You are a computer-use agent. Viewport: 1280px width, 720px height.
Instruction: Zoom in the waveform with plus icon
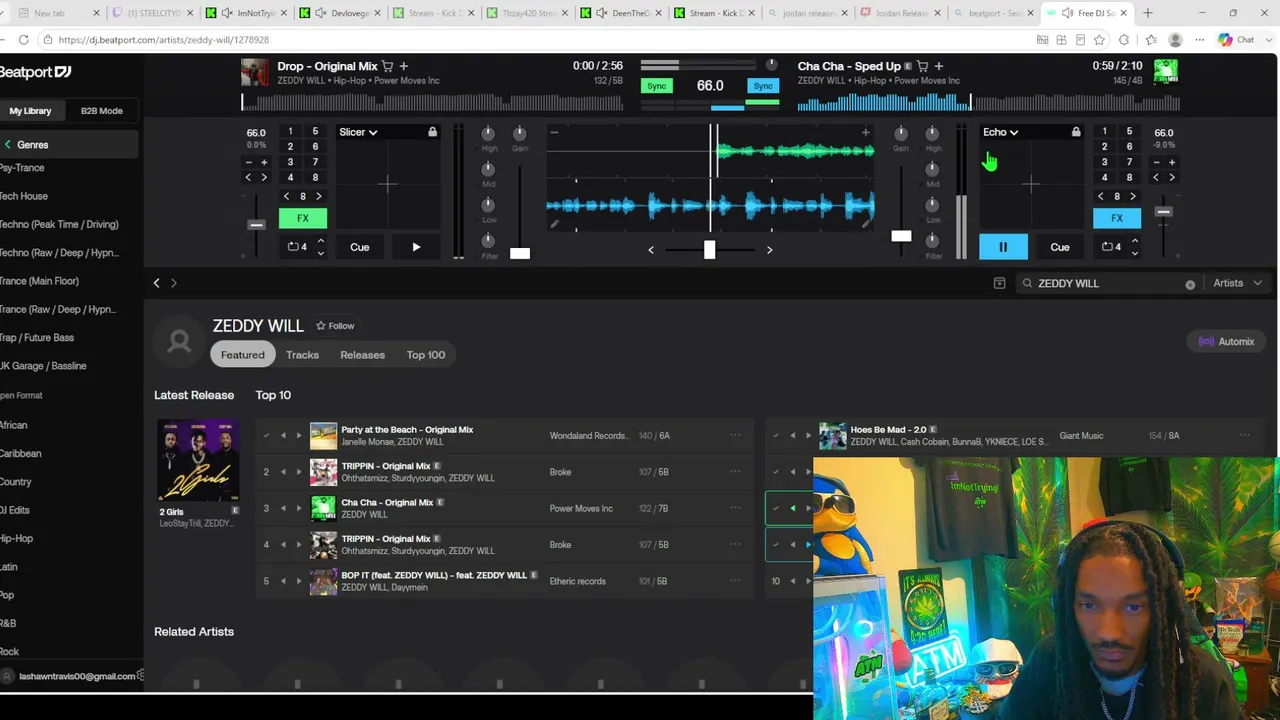(x=866, y=132)
